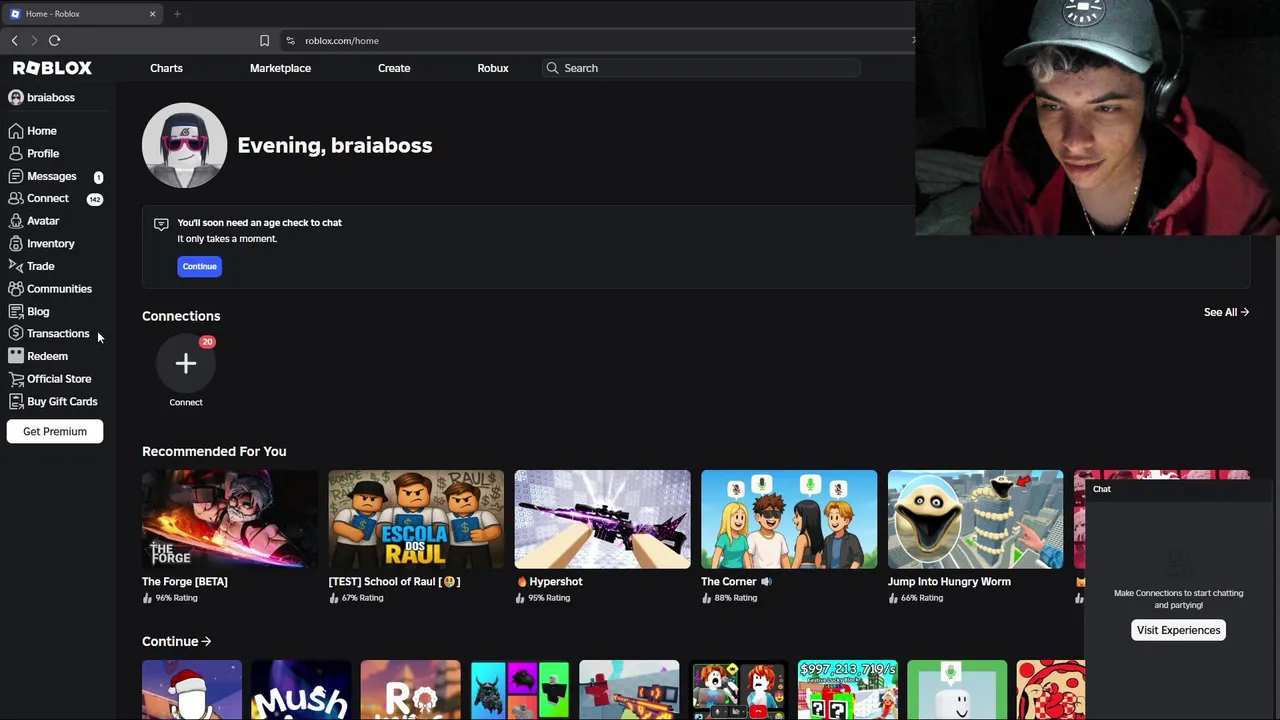Open The Corner game thumbnail
This screenshot has width=1280, height=720.
[789, 519]
